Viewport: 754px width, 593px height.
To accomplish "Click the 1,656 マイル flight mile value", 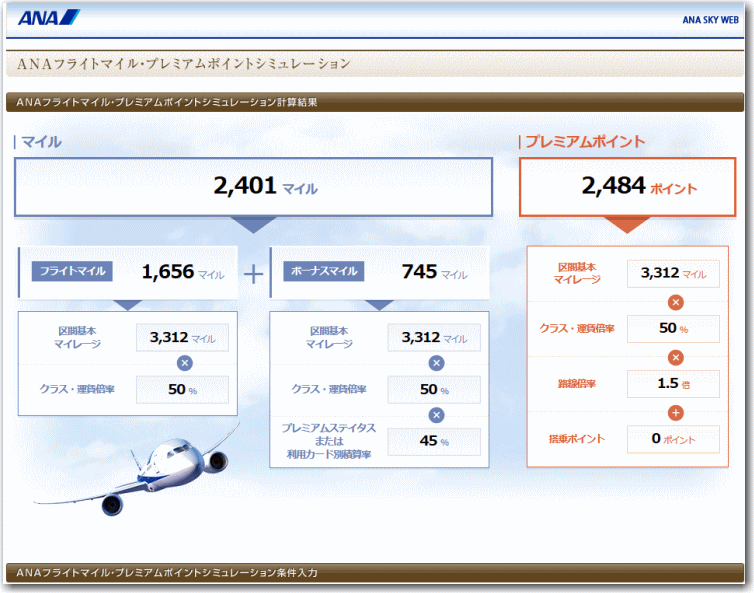I will pyautogui.click(x=183, y=272).
